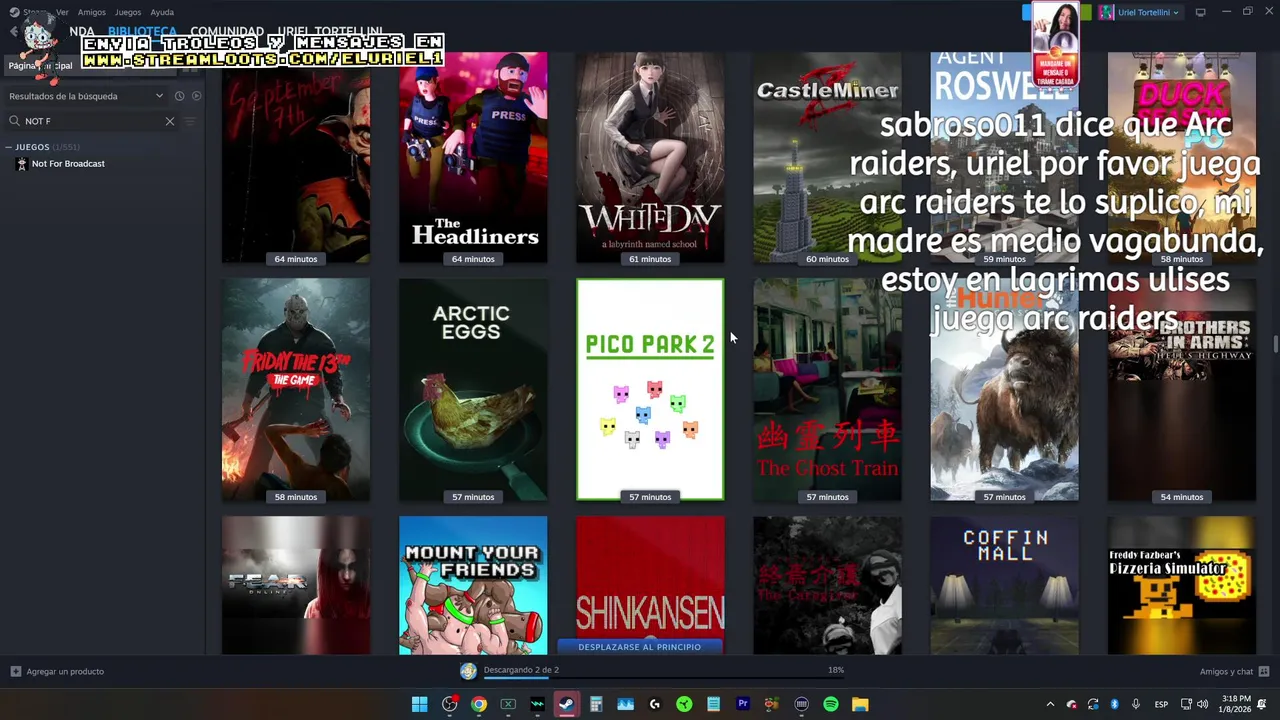1280x720 pixels.
Task: Click Descargando 2 de 2 status
Action: (521, 670)
